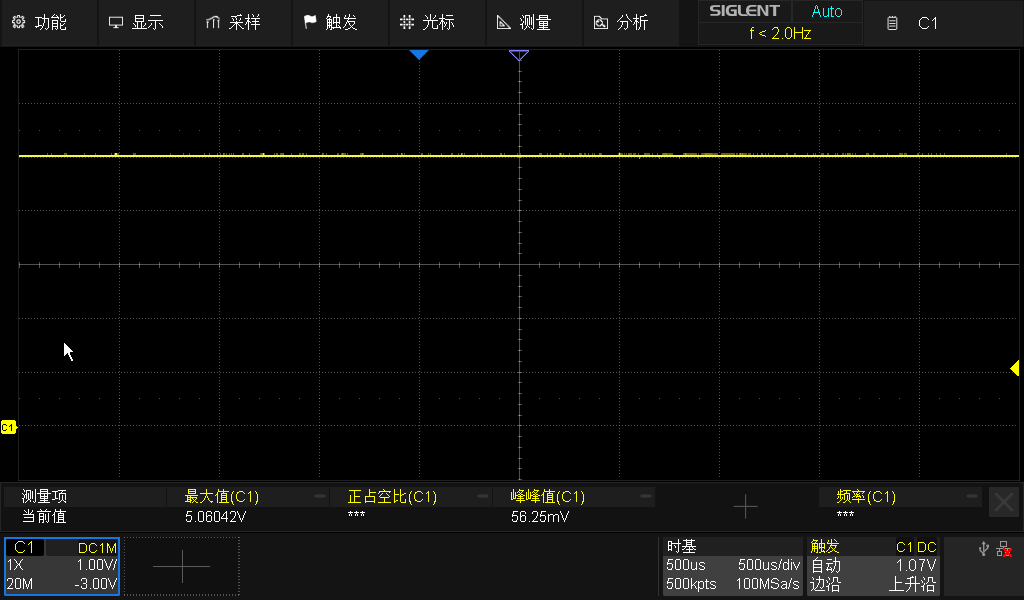Click the f < 2.0Hz frequency counter
The width and height of the screenshot is (1024, 600).
780,33
